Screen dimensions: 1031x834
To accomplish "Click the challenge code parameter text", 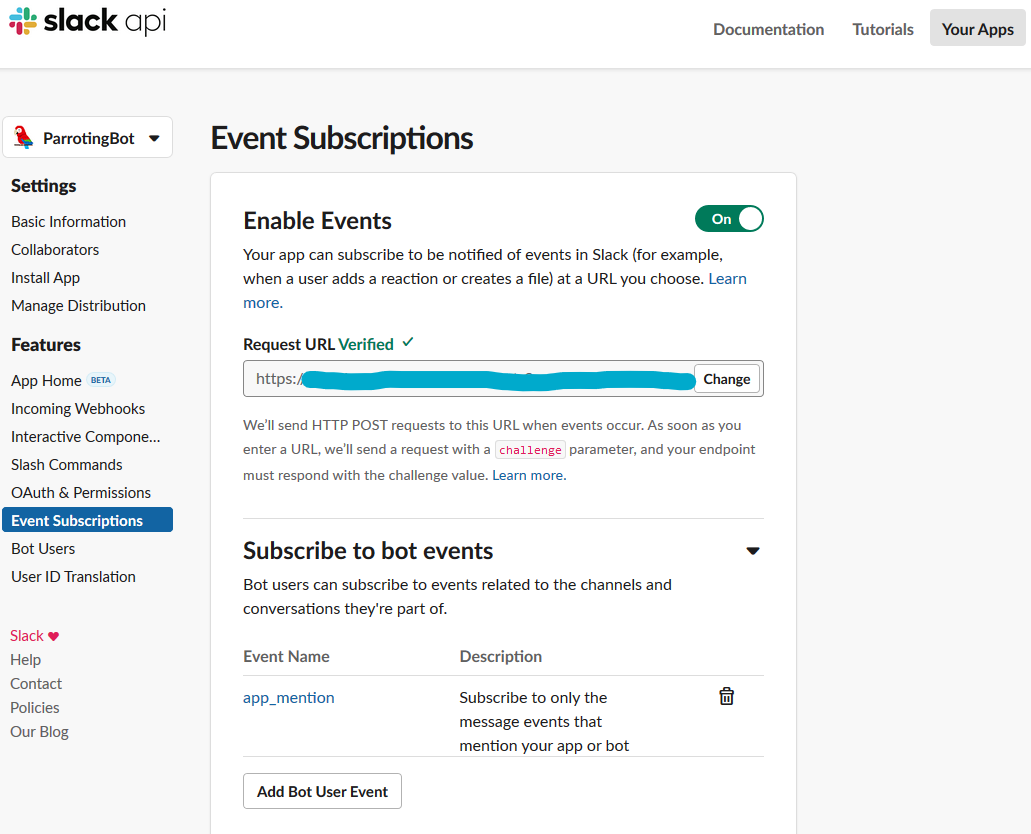I will 530,450.
